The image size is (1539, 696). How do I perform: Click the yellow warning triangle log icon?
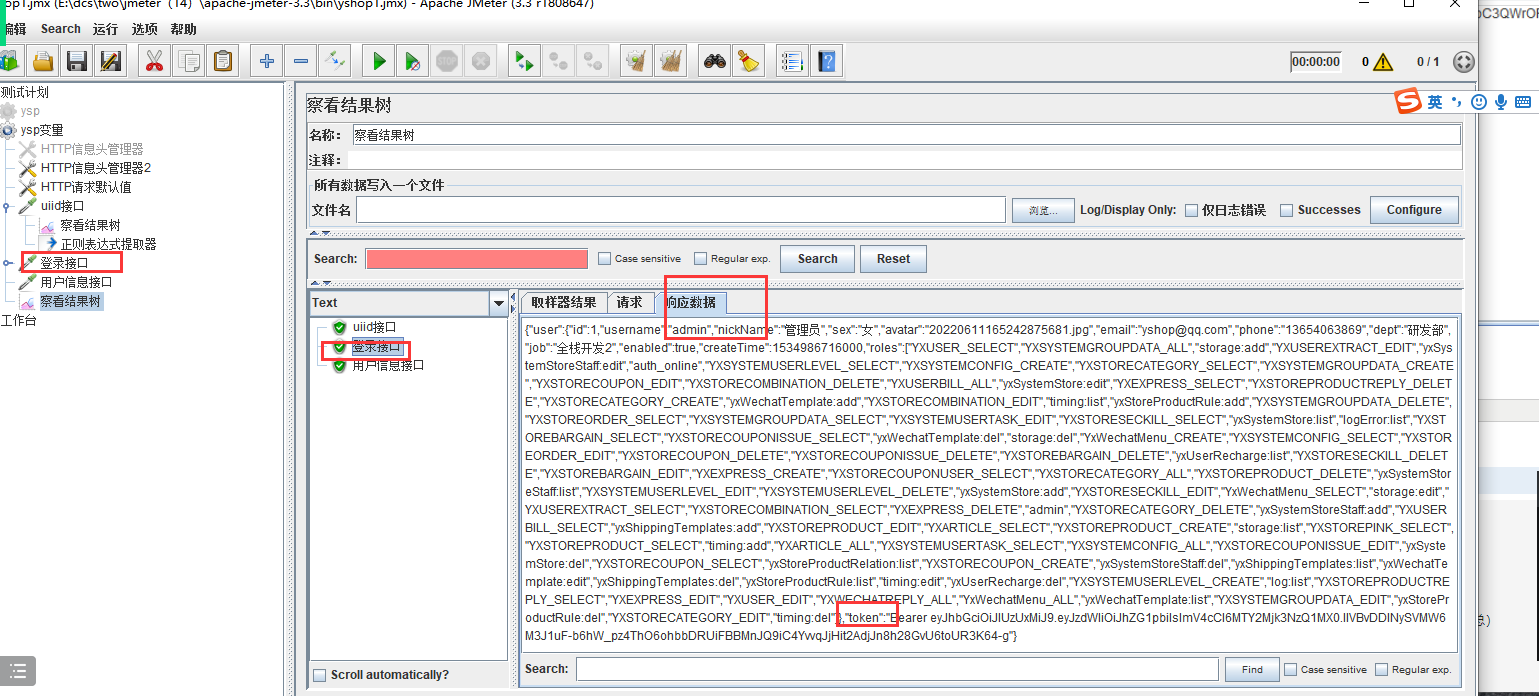coord(1383,62)
